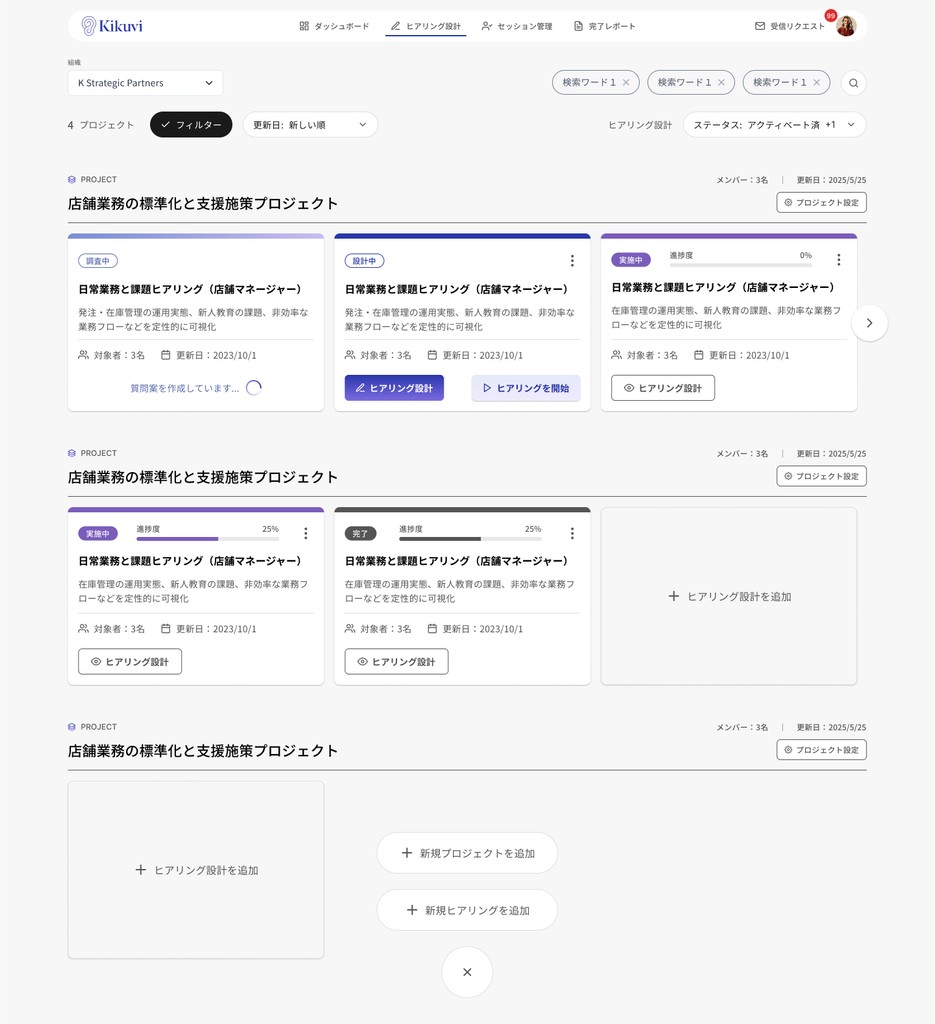Open プロジェクト設定 gear for the first project
The width and height of the screenshot is (935, 1024).
pos(821,201)
